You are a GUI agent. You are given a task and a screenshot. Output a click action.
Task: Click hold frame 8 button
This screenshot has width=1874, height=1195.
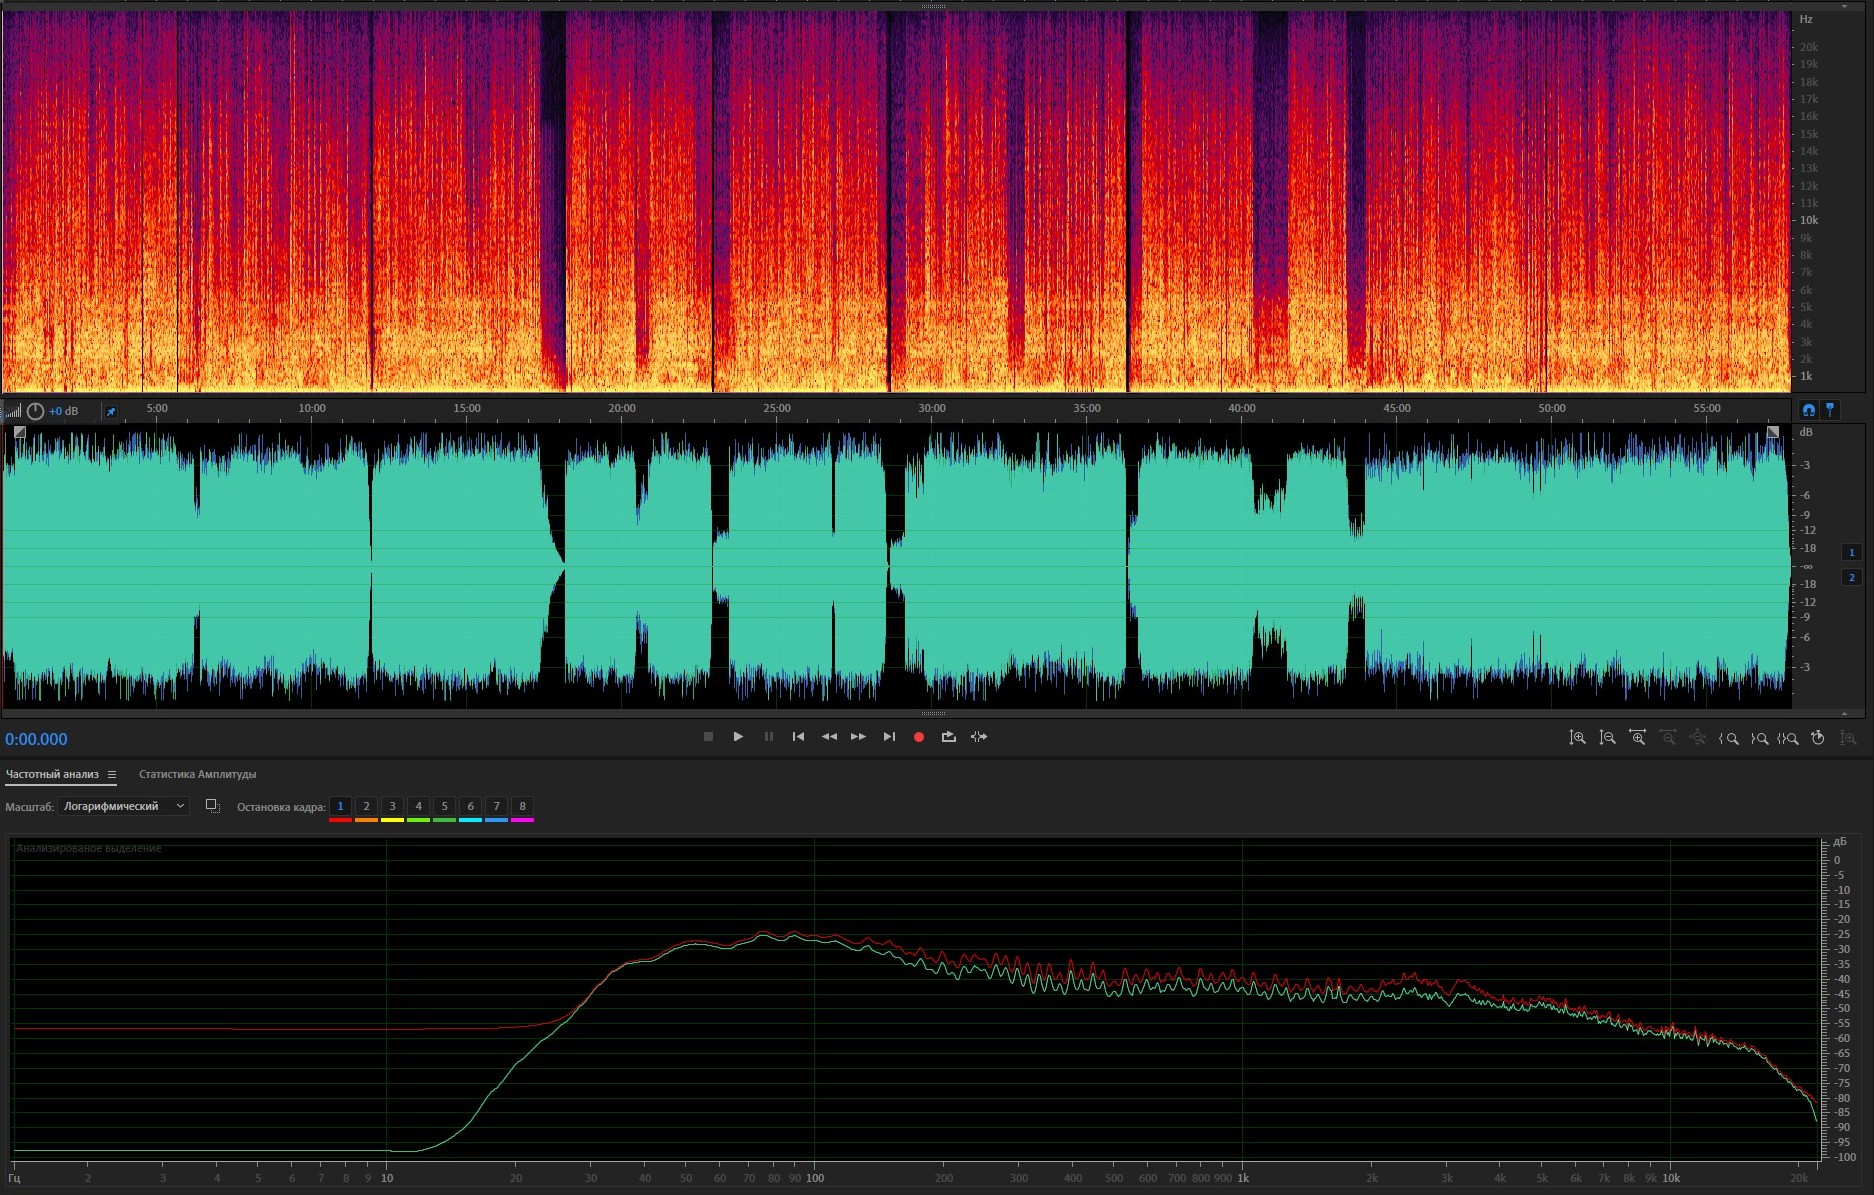pyautogui.click(x=522, y=806)
